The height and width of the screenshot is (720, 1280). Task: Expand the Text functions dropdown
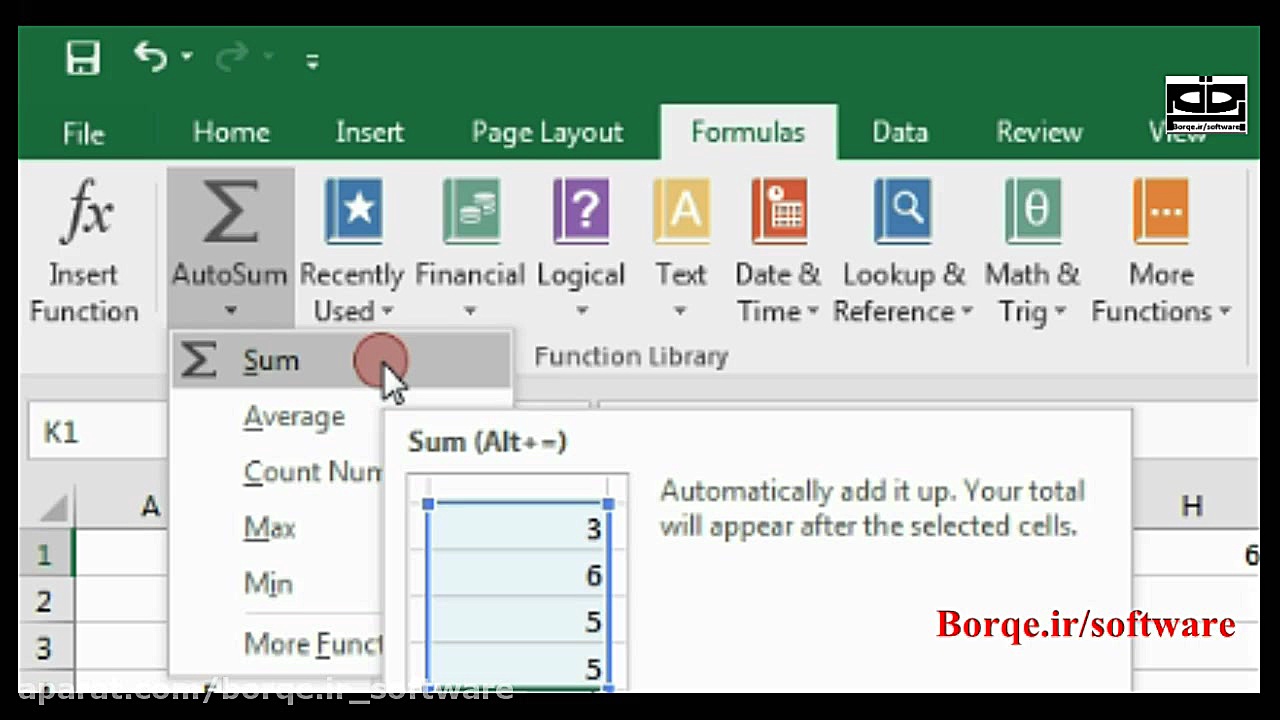coord(681,249)
